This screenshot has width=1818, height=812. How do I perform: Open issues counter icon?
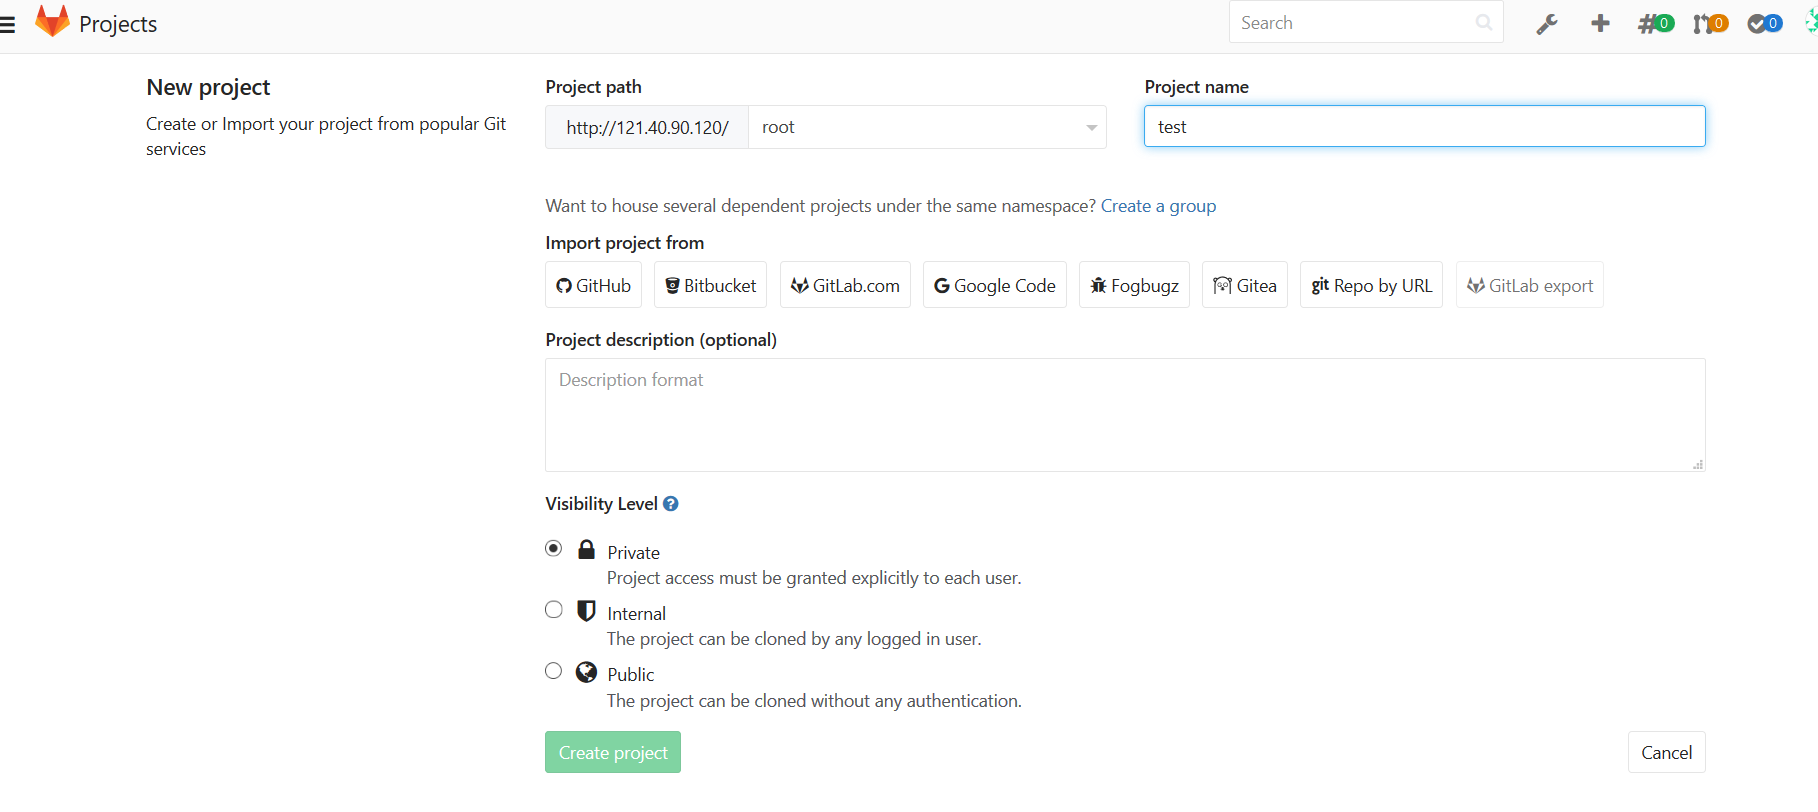(x=1655, y=23)
